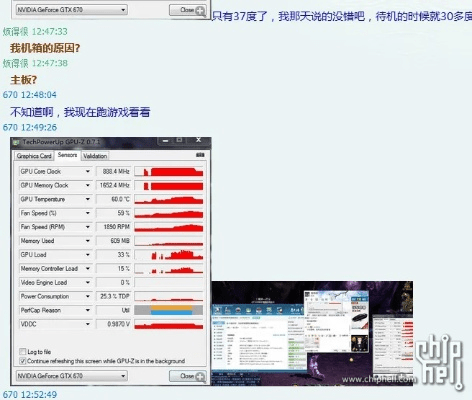Viewport: 472px width, 400px height.
Task: Click the 60.0 °C temperature value
Action: [113, 199]
